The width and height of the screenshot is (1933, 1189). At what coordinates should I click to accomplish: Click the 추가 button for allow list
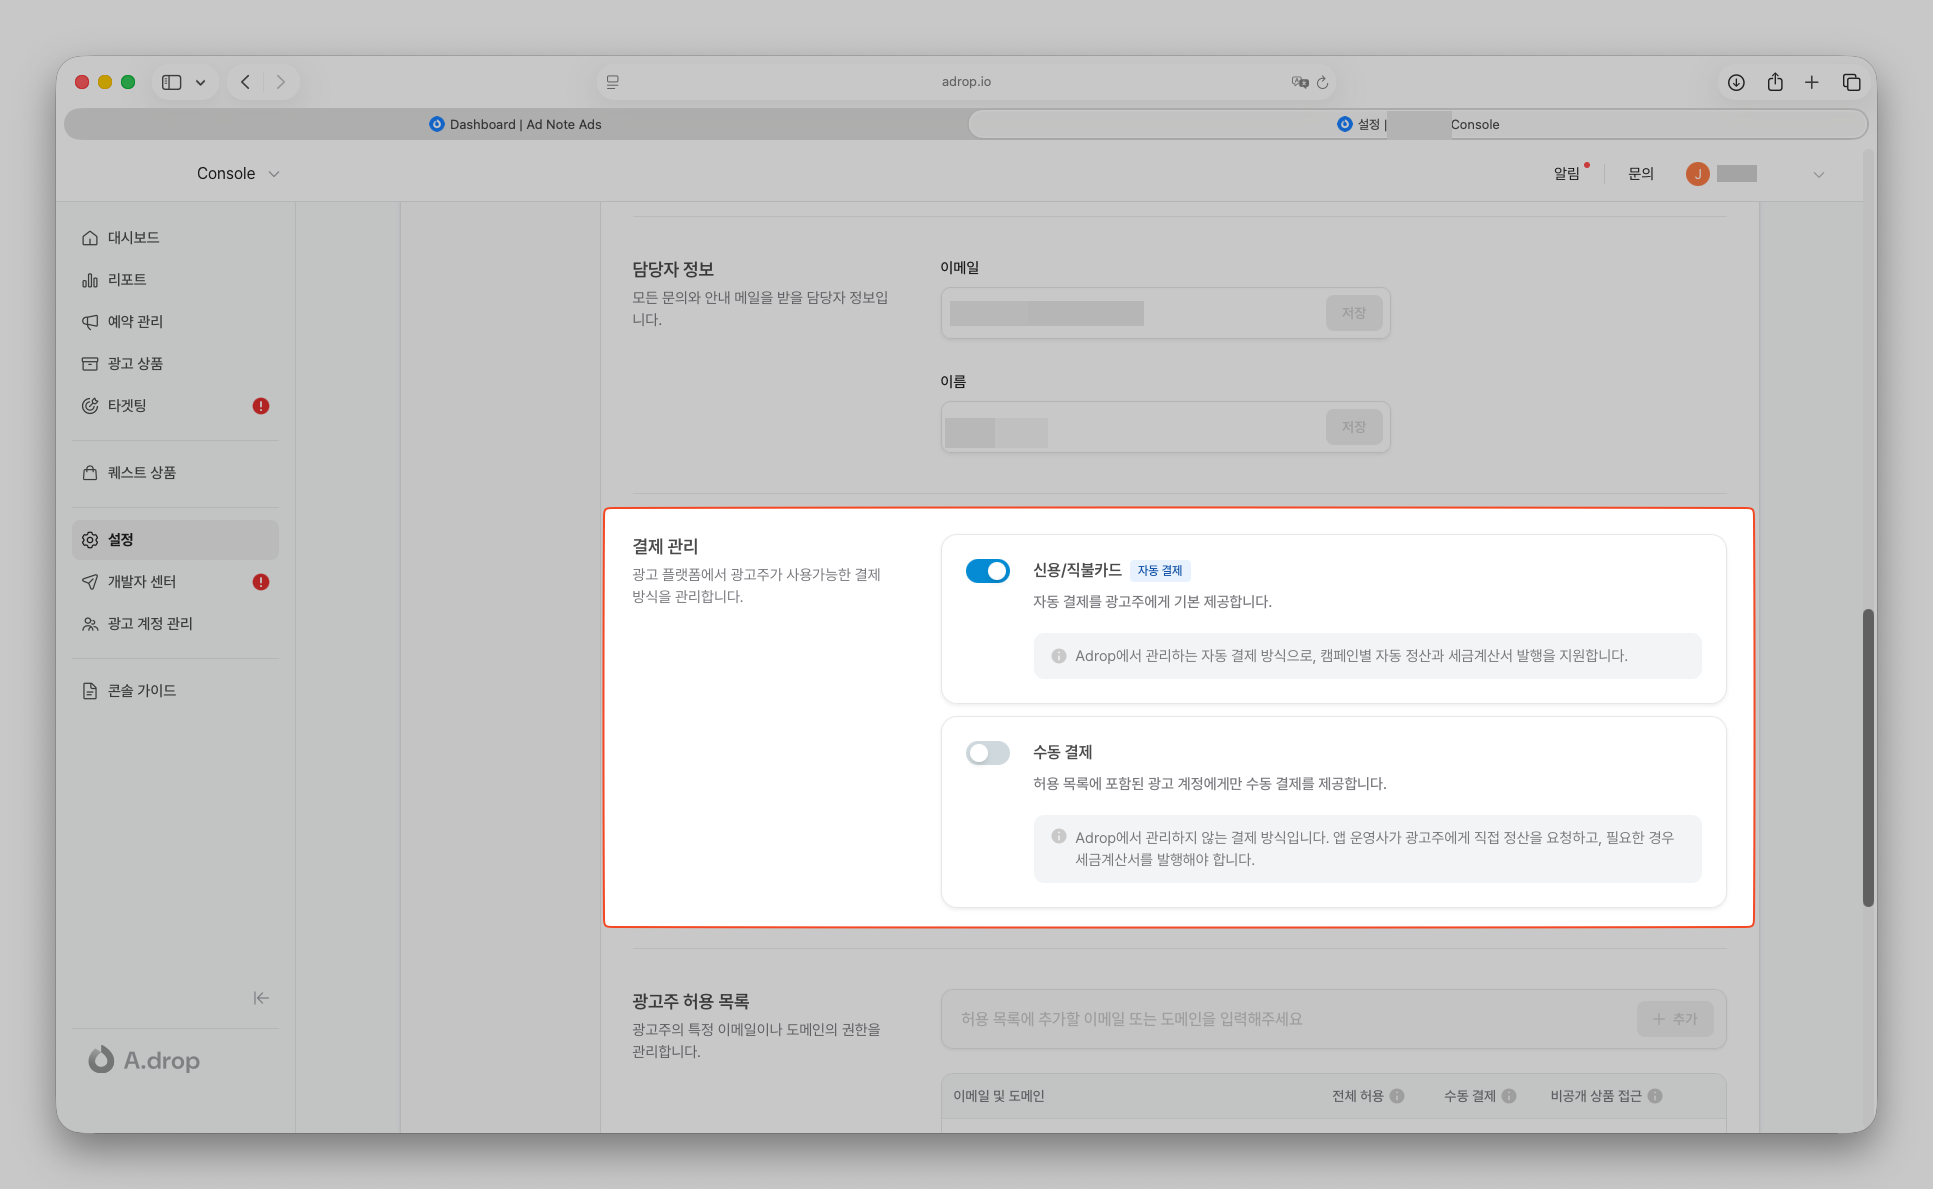[1674, 1019]
